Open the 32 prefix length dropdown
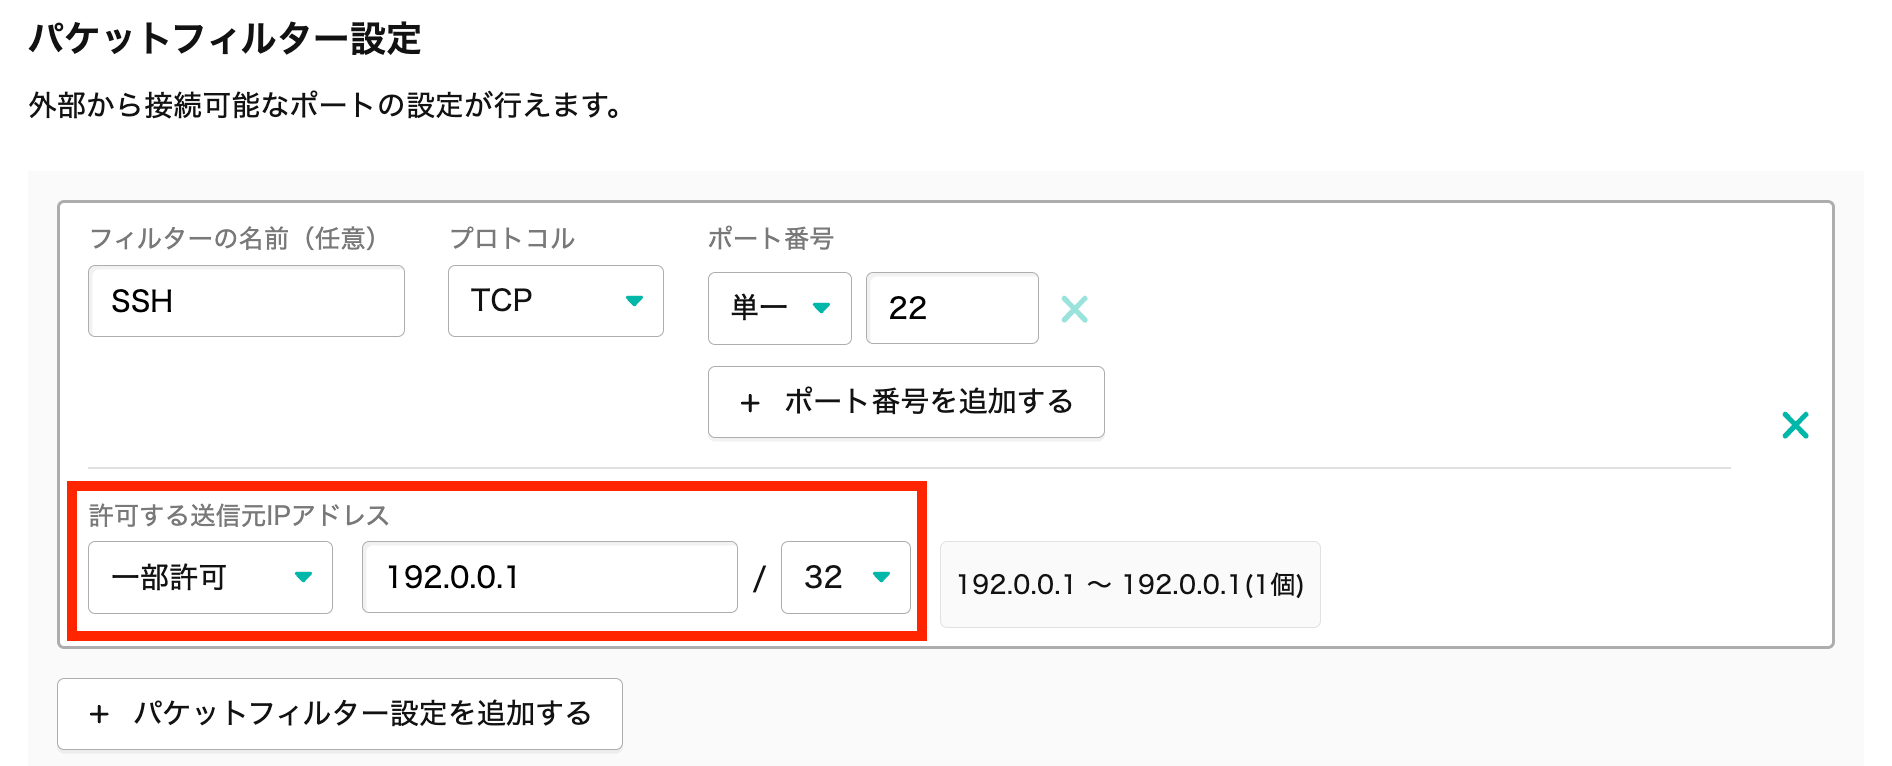This screenshot has width=1892, height=766. tap(845, 577)
